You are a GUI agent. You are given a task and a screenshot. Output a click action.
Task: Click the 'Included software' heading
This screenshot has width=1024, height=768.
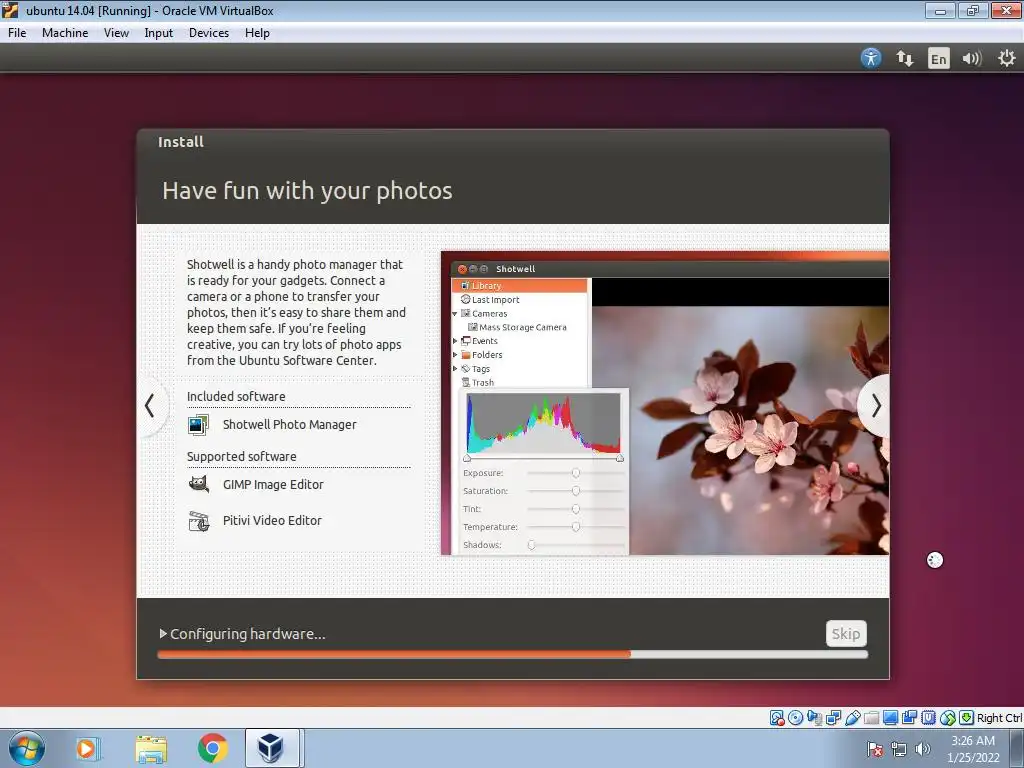(x=236, y=396)
